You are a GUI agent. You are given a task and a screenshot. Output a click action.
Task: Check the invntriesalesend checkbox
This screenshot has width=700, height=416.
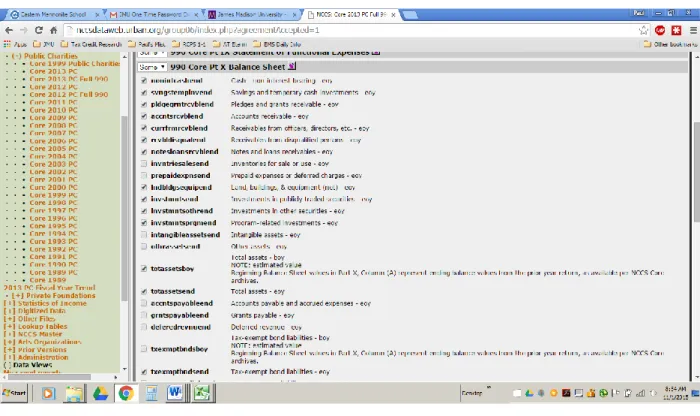coord(144,163)
